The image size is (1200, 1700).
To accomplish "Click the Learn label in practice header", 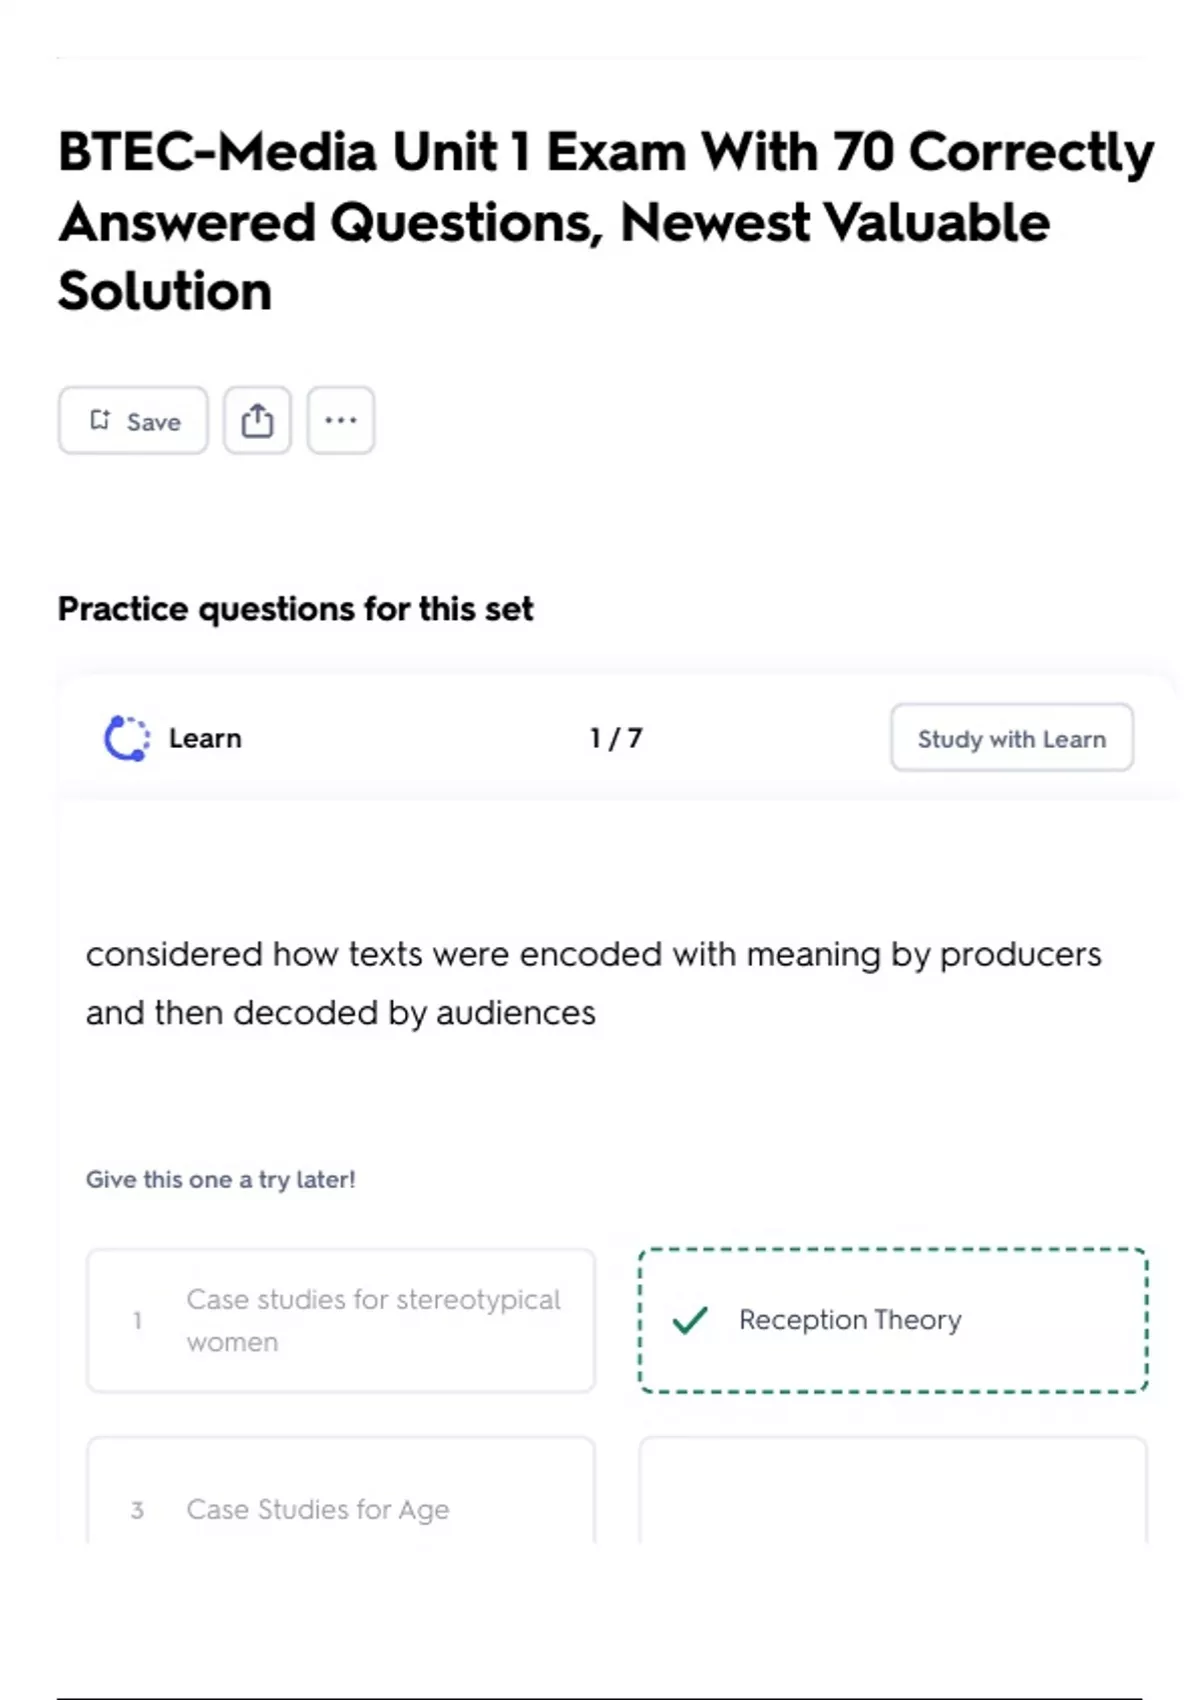I will [x=205, y=738].
